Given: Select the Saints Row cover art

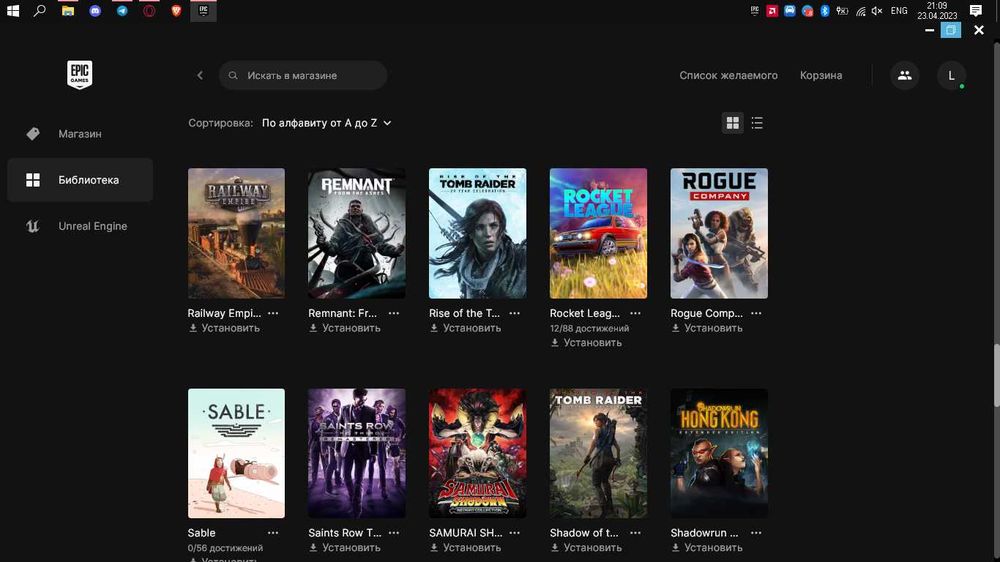Looking at the screenshot, I should point(357,453).
